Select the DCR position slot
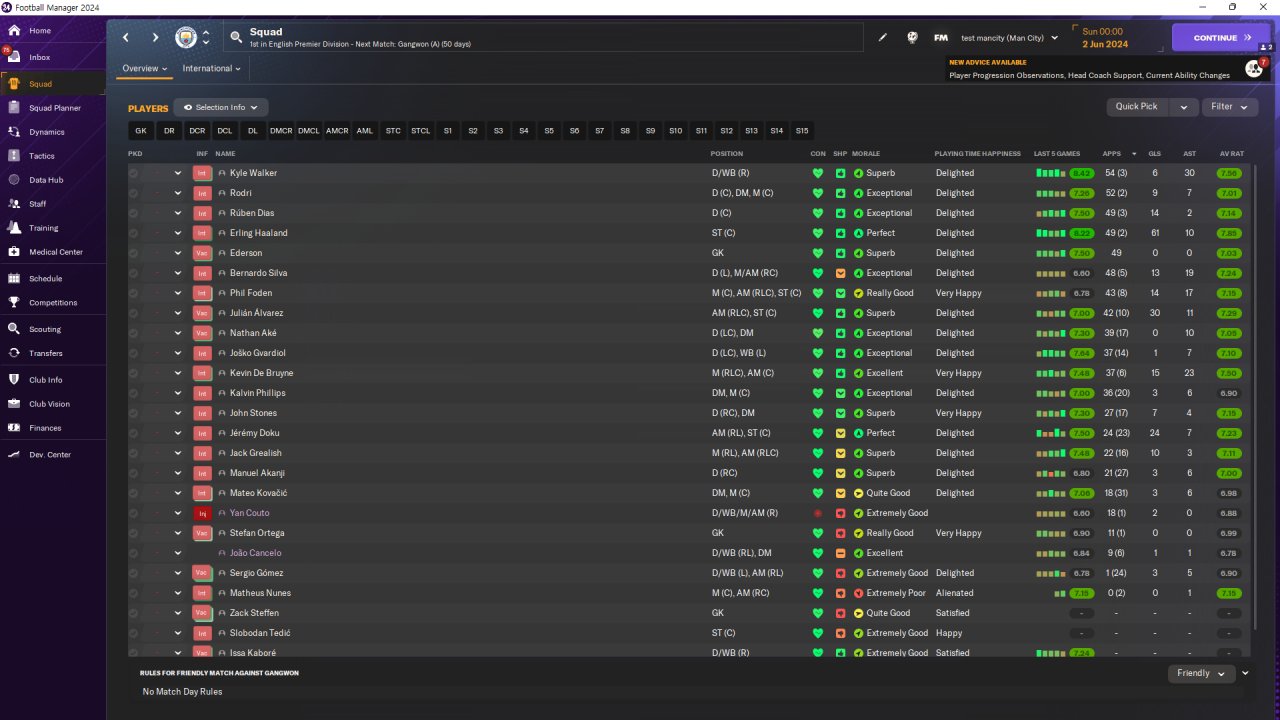The height and width of the screenshot is (720, 1280). (x=197, y=131)
